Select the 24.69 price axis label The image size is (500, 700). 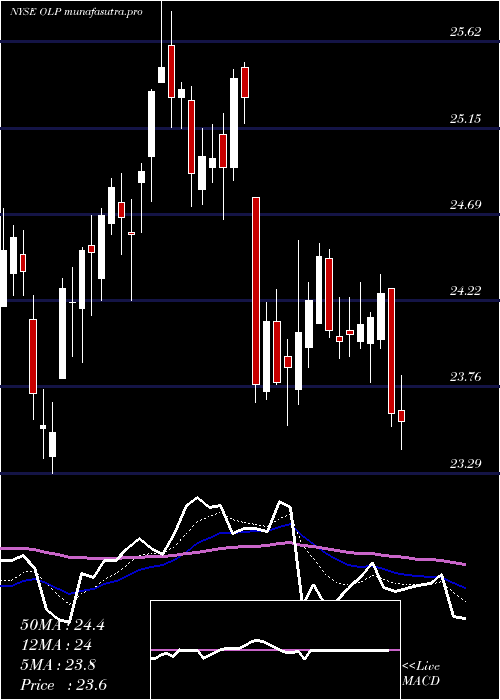[x=466, y=205]
